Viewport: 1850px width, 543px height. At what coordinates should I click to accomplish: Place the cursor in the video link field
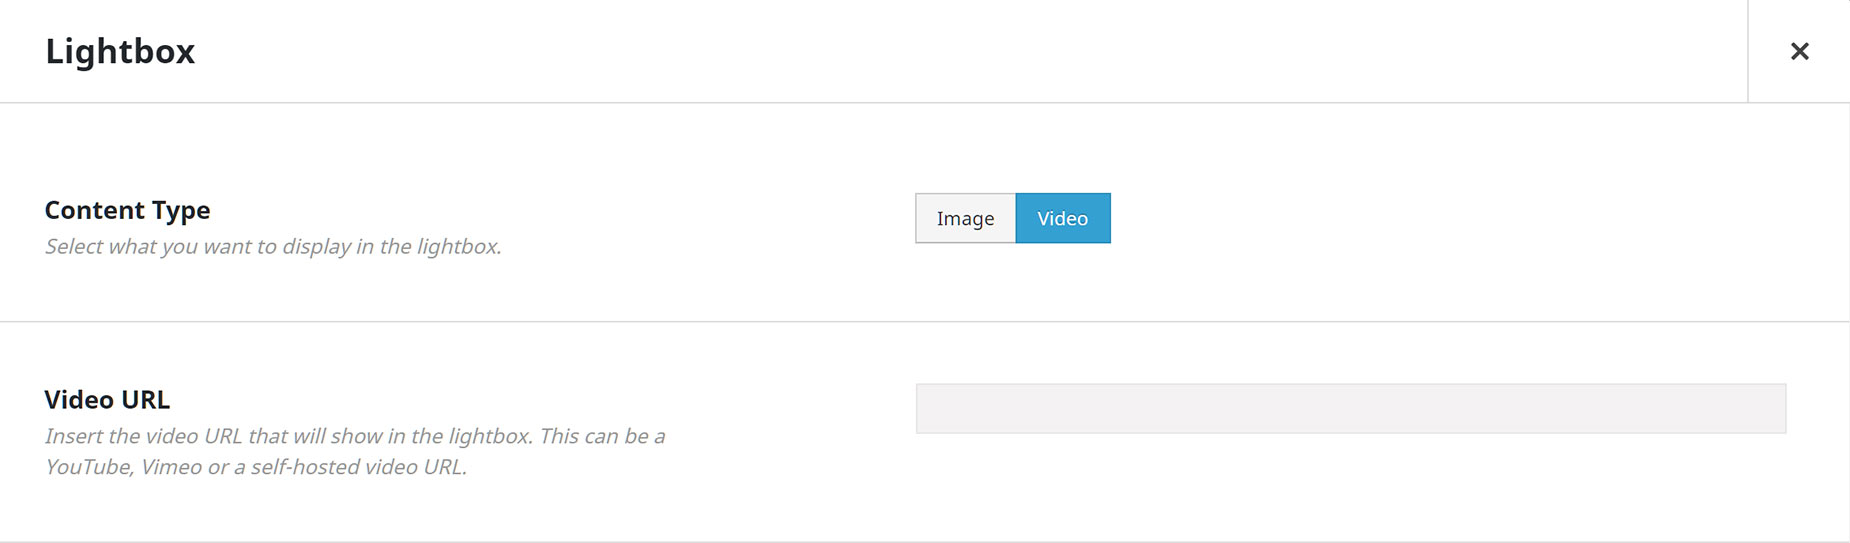pyautogui.click(x=1351, y=408)
